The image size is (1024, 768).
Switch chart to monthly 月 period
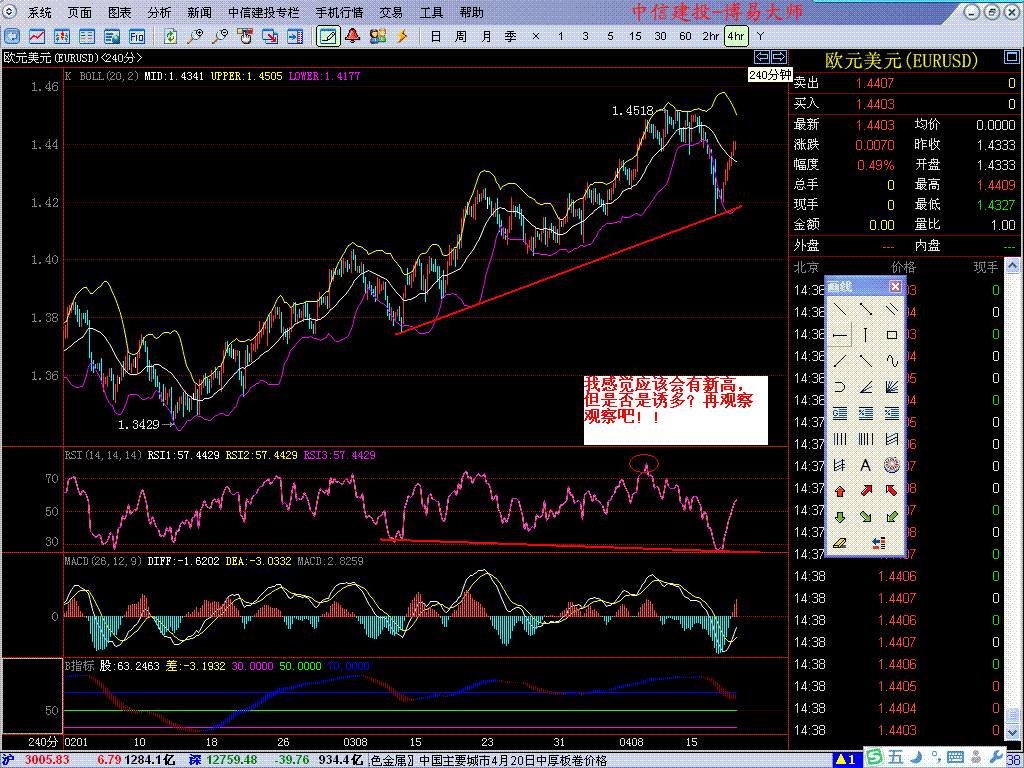pos(486,37)
